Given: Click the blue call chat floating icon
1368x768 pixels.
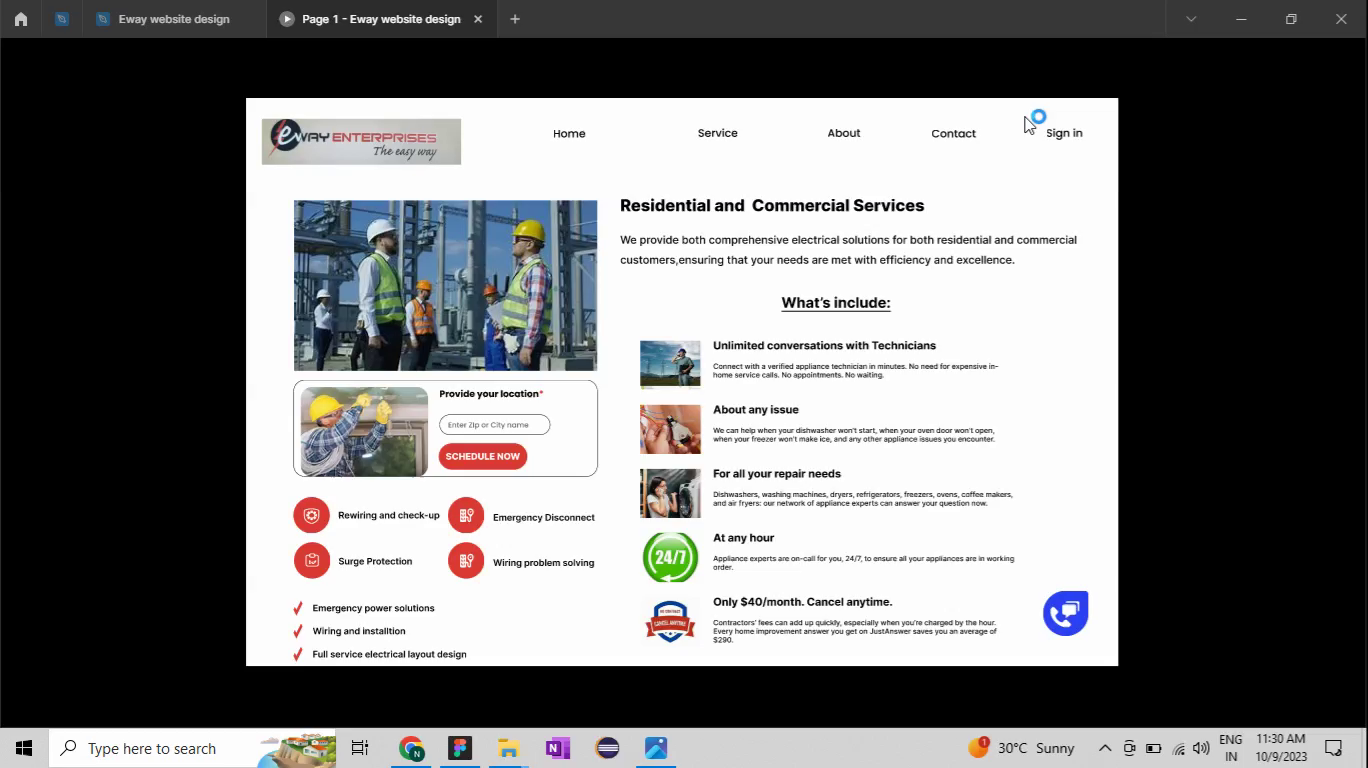Looking at the screenshot, I should 1065,613.
